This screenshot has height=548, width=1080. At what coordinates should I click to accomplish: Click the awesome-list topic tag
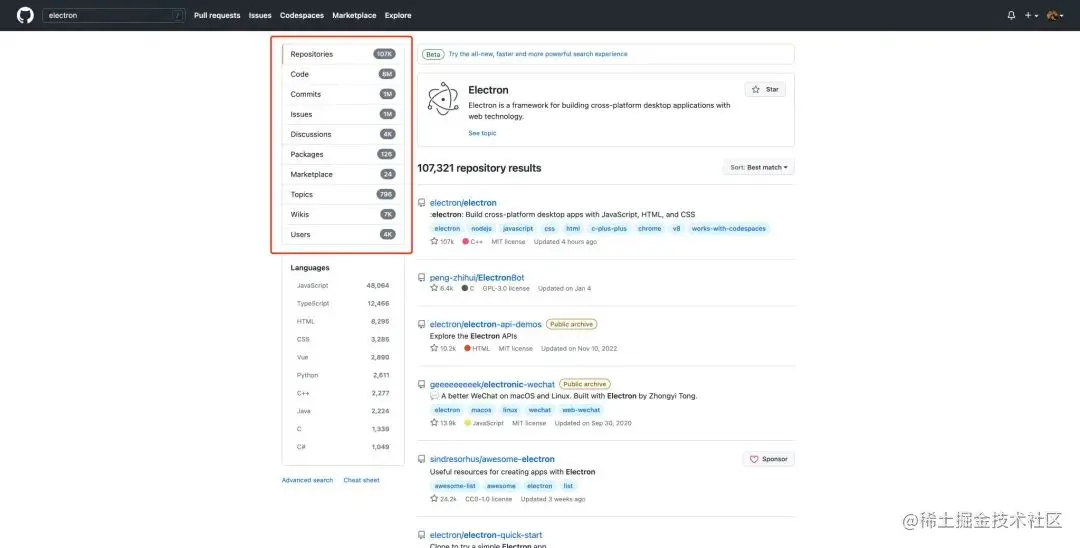click(x=455, y=486)
